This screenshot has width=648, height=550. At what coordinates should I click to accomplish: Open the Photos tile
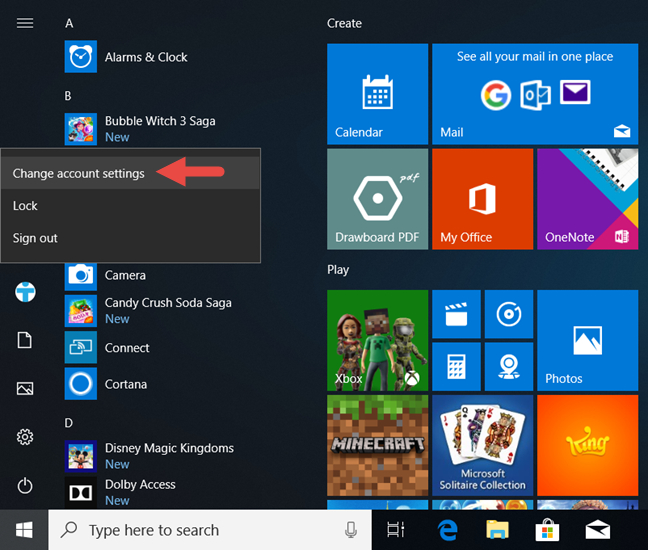tap(587, 340)
